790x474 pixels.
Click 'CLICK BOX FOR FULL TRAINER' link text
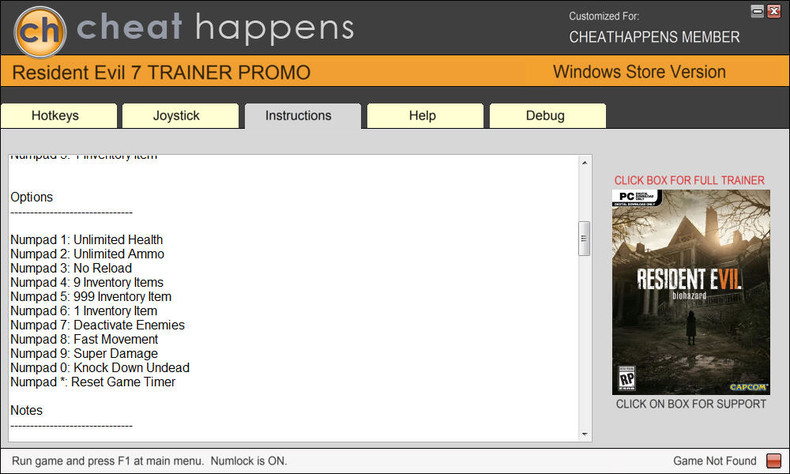pos(689,180)
